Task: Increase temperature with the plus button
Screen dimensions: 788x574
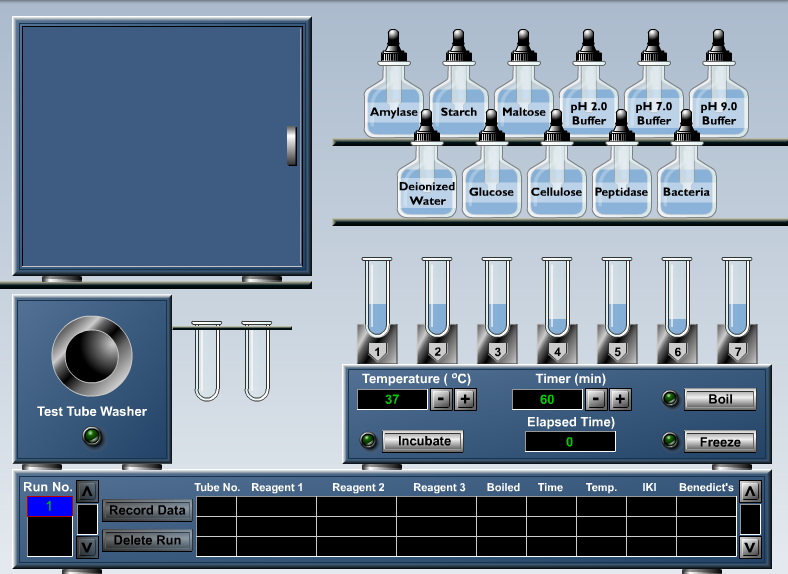Action: tap(466, 399)
